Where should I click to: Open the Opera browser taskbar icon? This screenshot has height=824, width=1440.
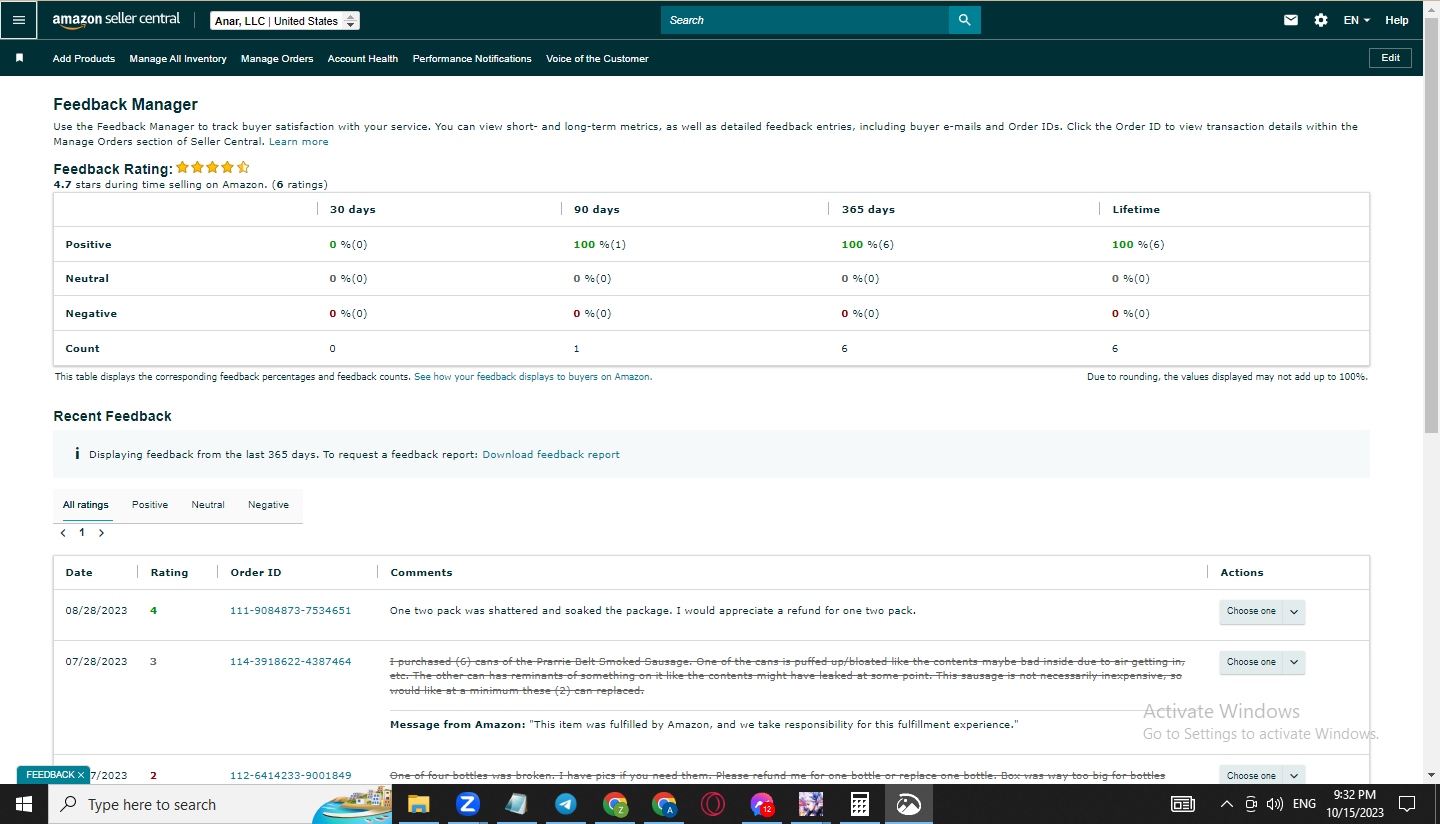[712, 804]
